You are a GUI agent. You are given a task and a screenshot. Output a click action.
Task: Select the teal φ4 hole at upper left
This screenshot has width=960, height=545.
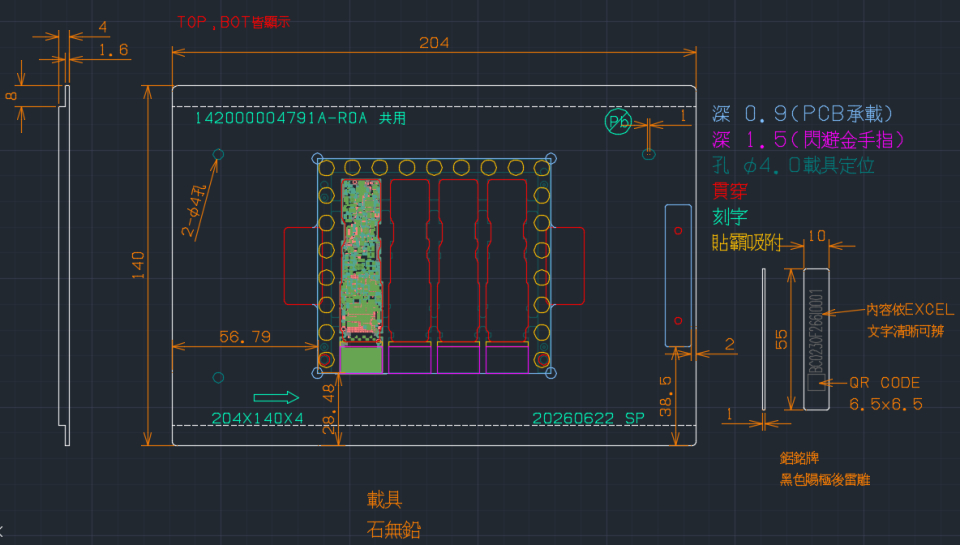(x=218, y=154)
